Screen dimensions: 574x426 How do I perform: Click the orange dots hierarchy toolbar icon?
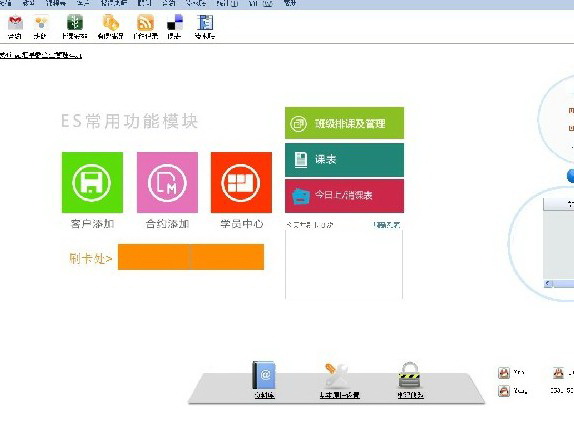41,23
